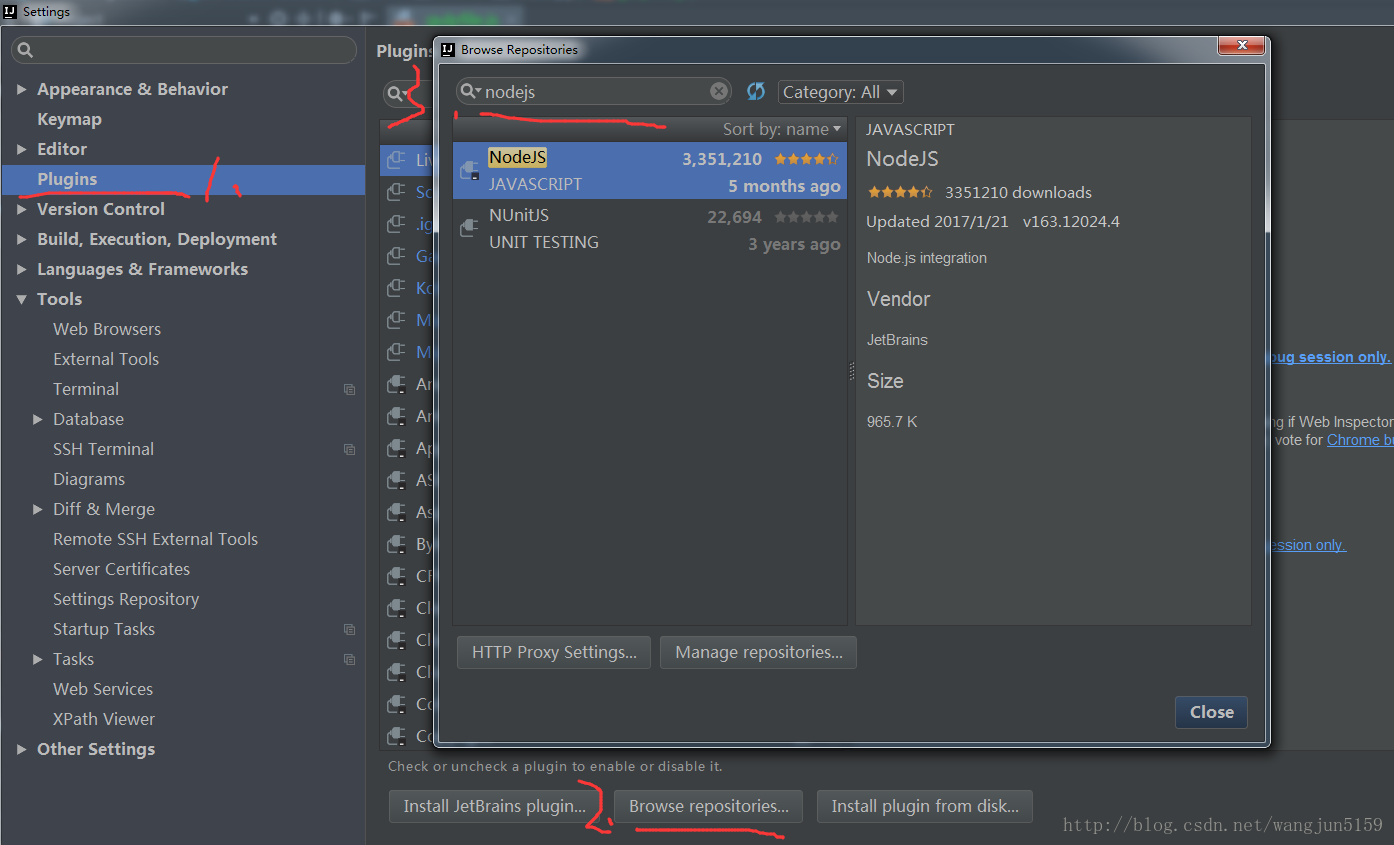Click the IntelliJ icon in Settings title bar
The width and height of the screenshot is (1394, 845).
pos(10,11)
